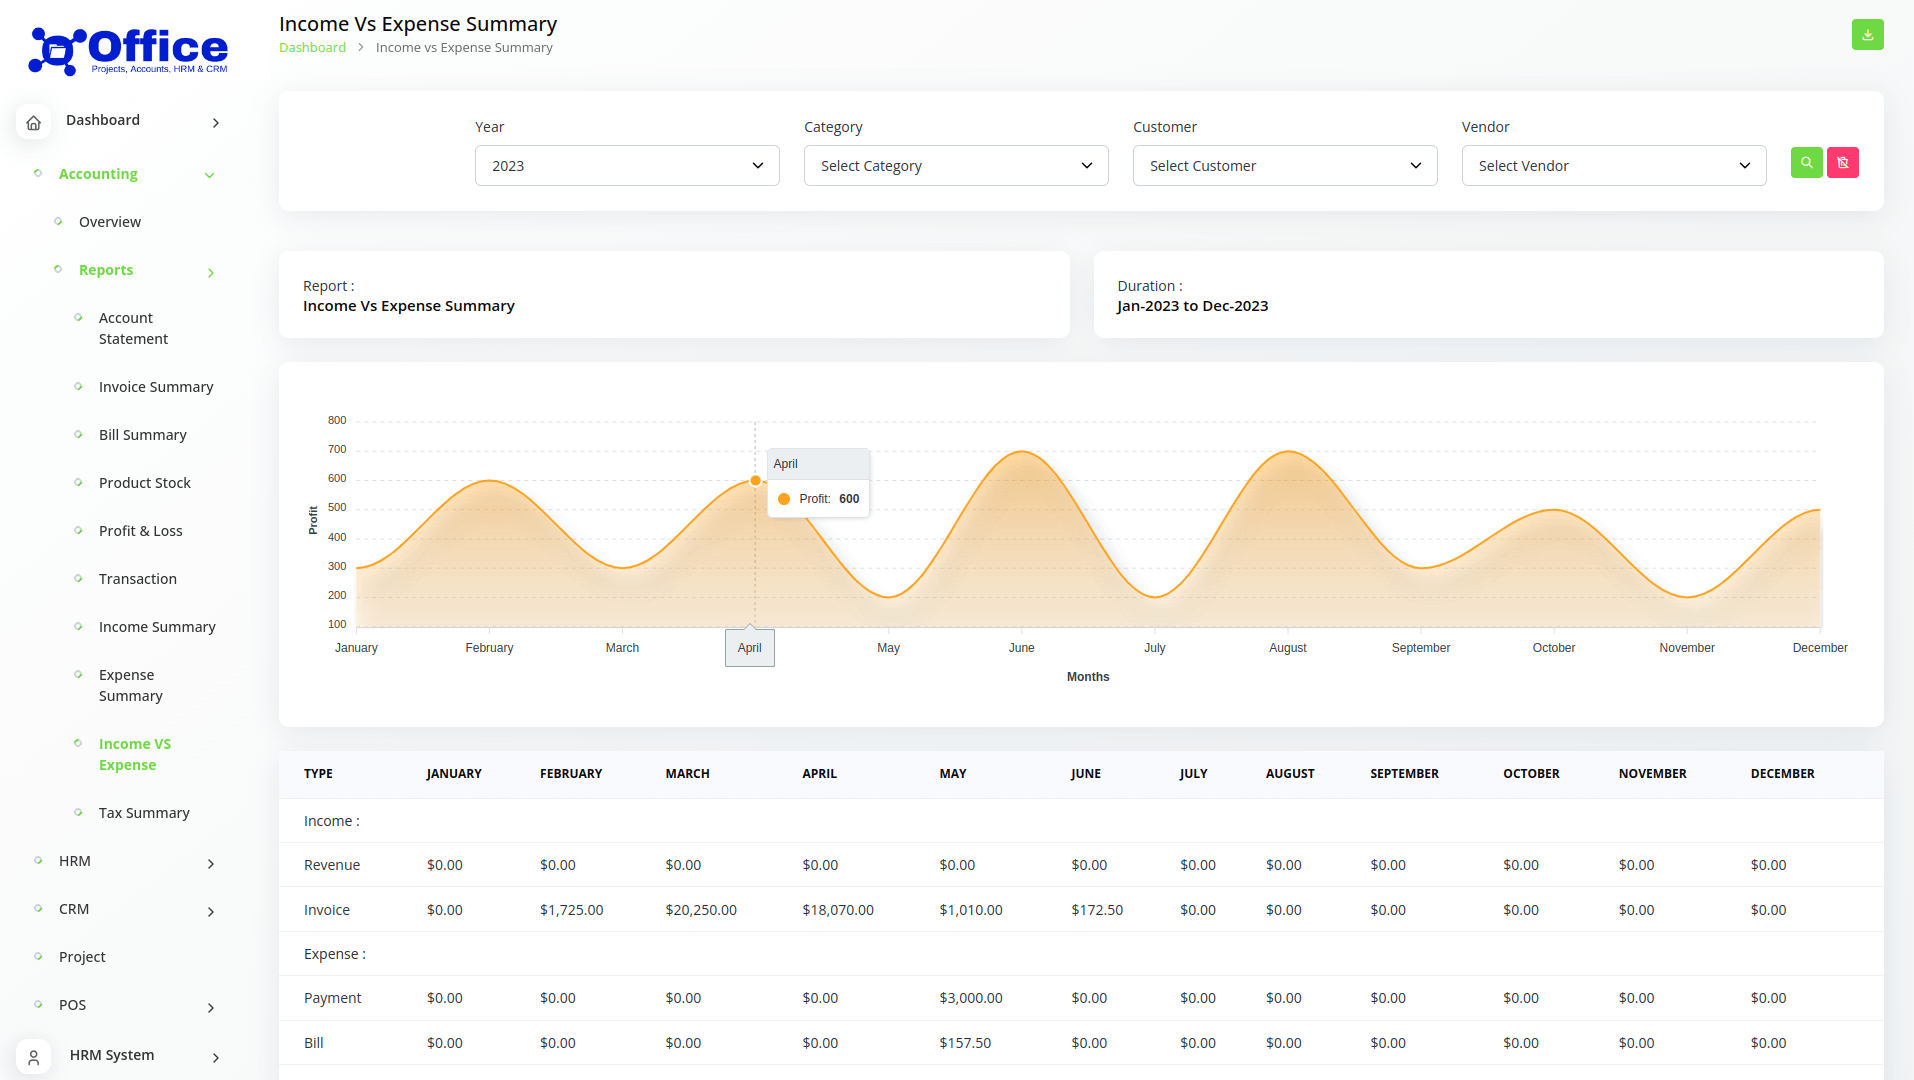
Task: Open the Select Customer dropdown
Action: (1284, 166)
